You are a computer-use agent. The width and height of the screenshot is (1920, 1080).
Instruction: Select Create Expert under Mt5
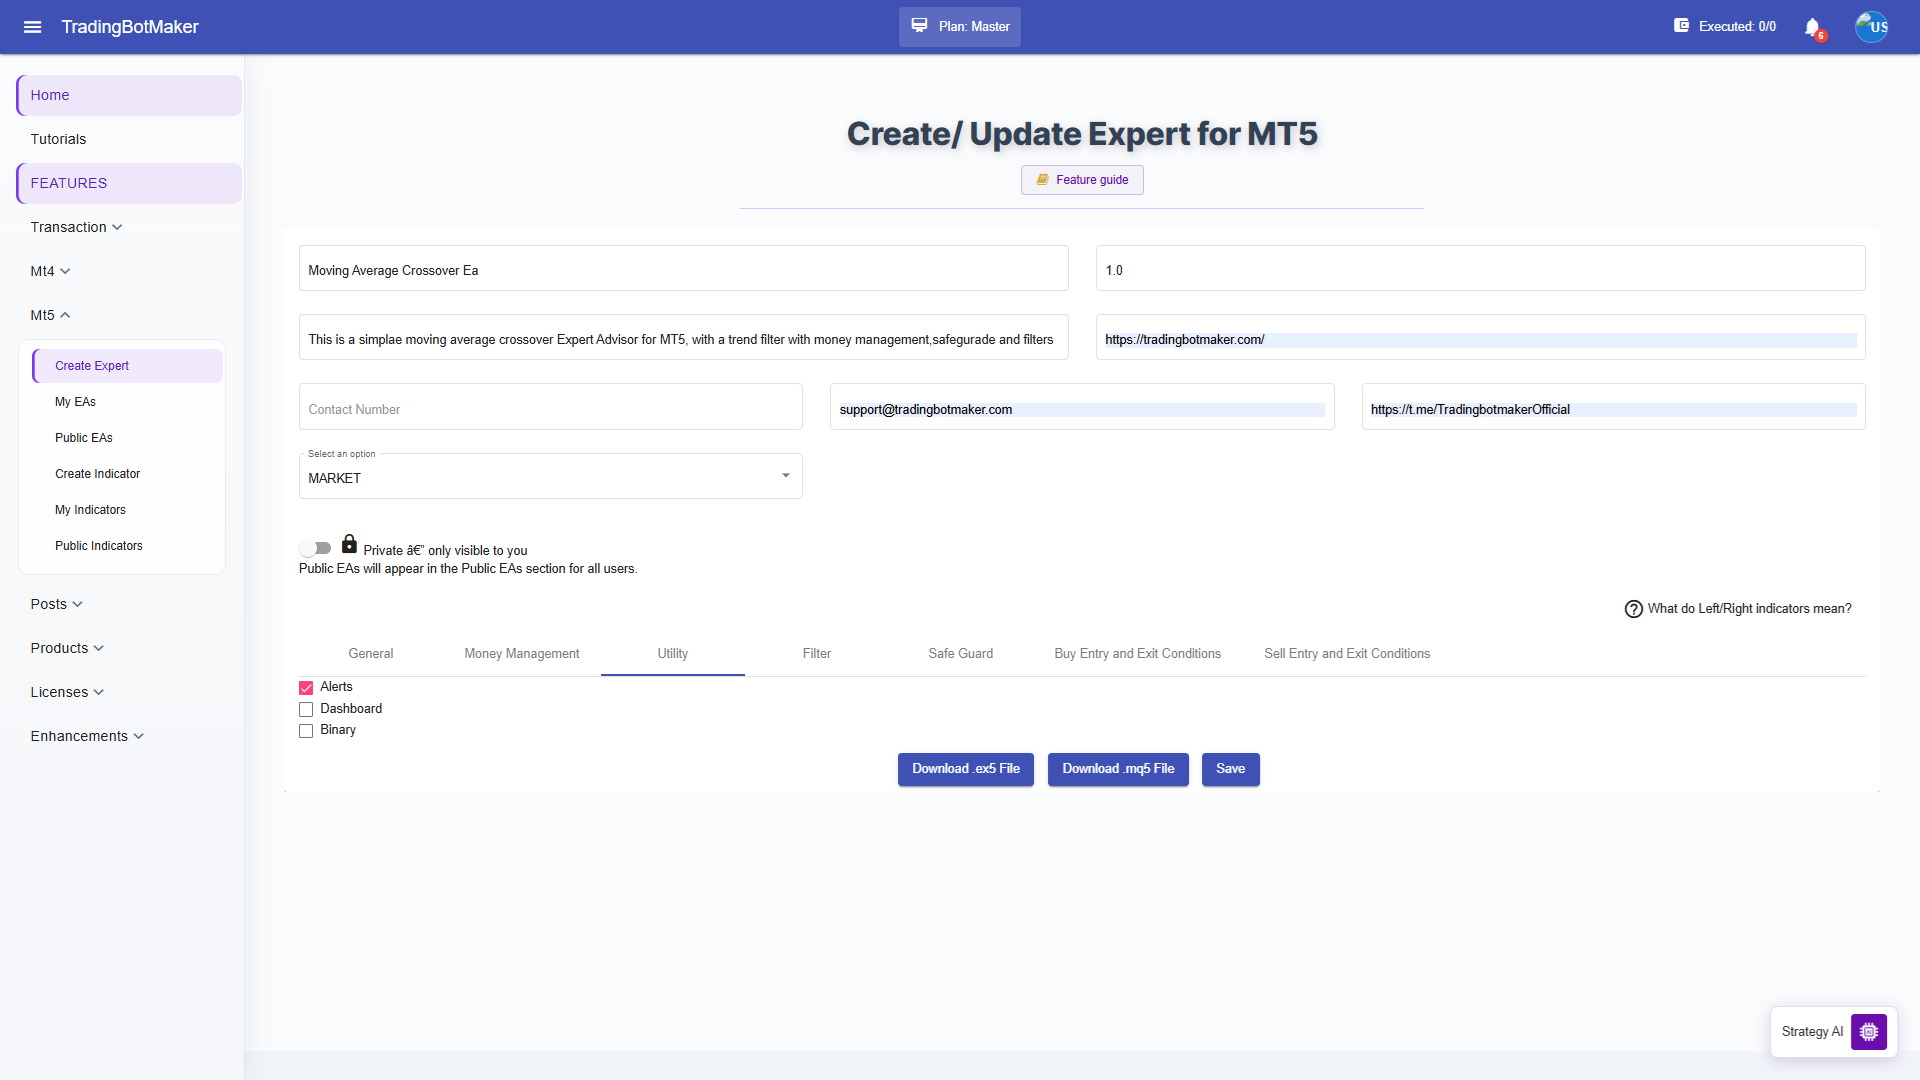127,366
